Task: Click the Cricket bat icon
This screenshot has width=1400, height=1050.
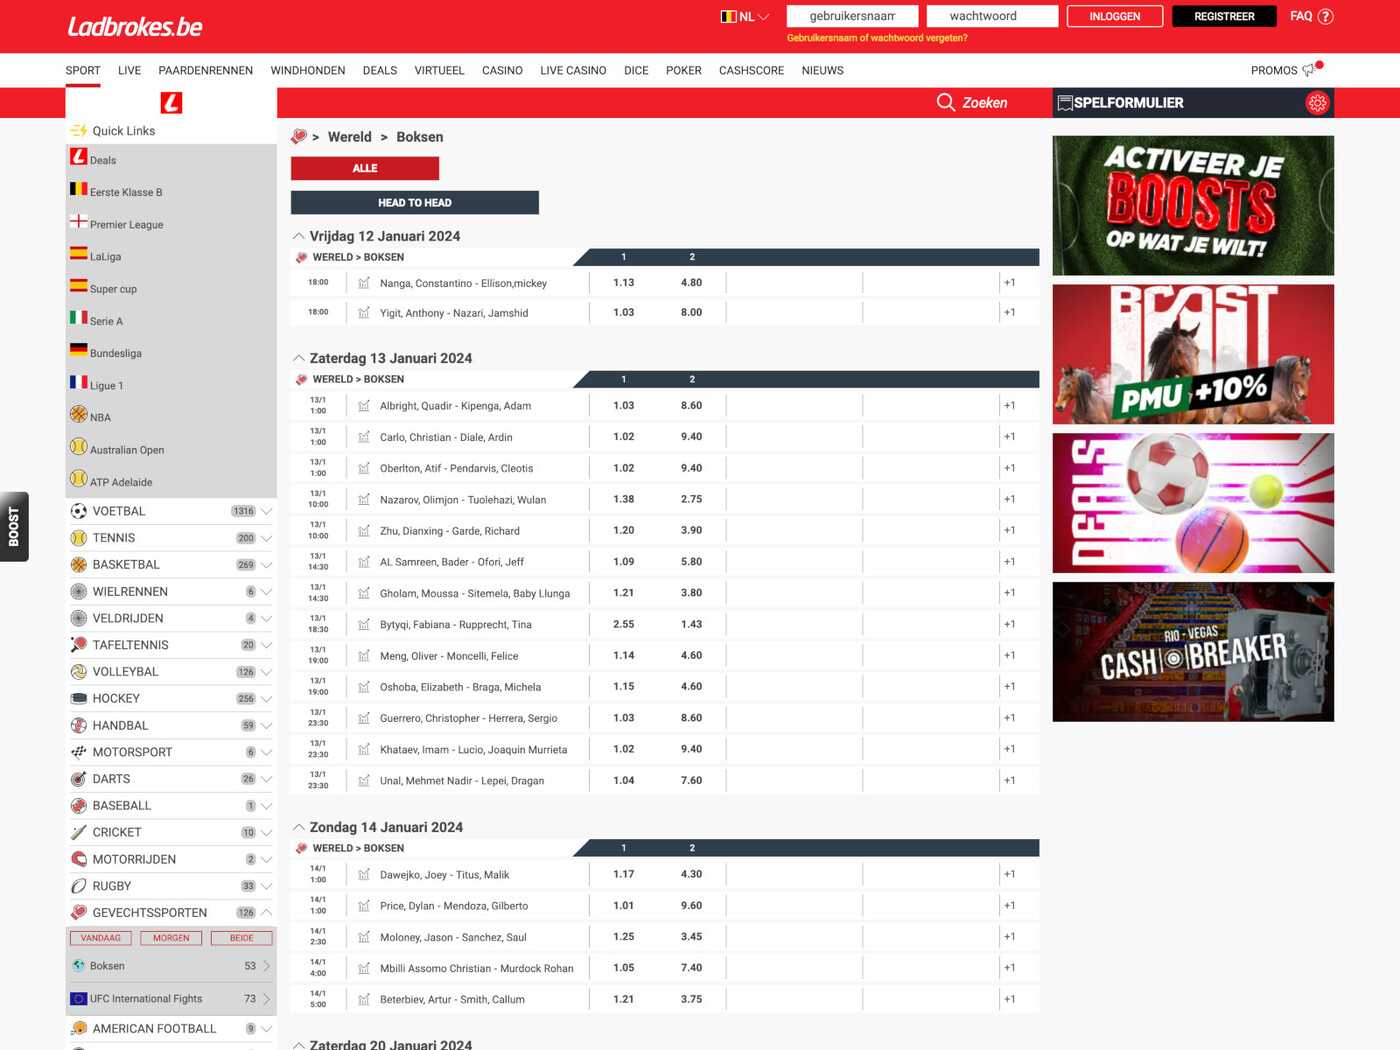Action: pyautogui.click(x=79, y=833)
